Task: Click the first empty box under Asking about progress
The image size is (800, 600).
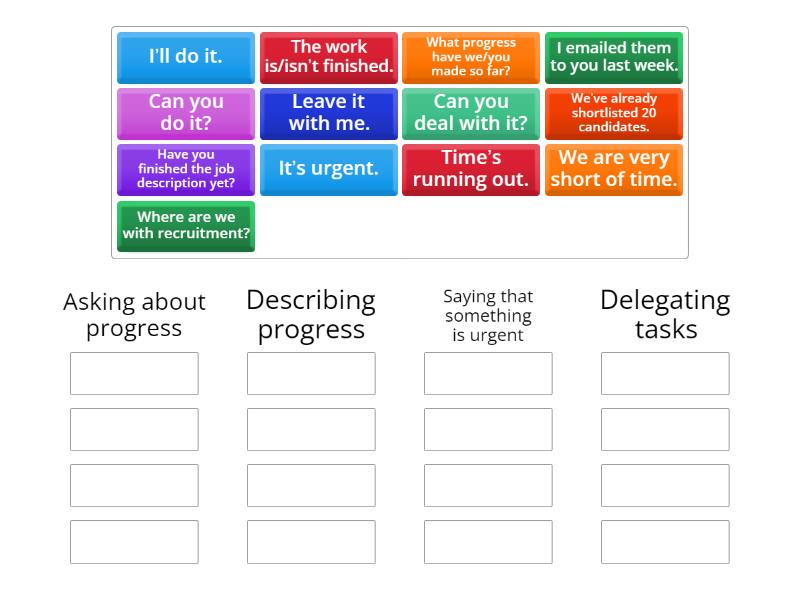Action: coord(134,373)
